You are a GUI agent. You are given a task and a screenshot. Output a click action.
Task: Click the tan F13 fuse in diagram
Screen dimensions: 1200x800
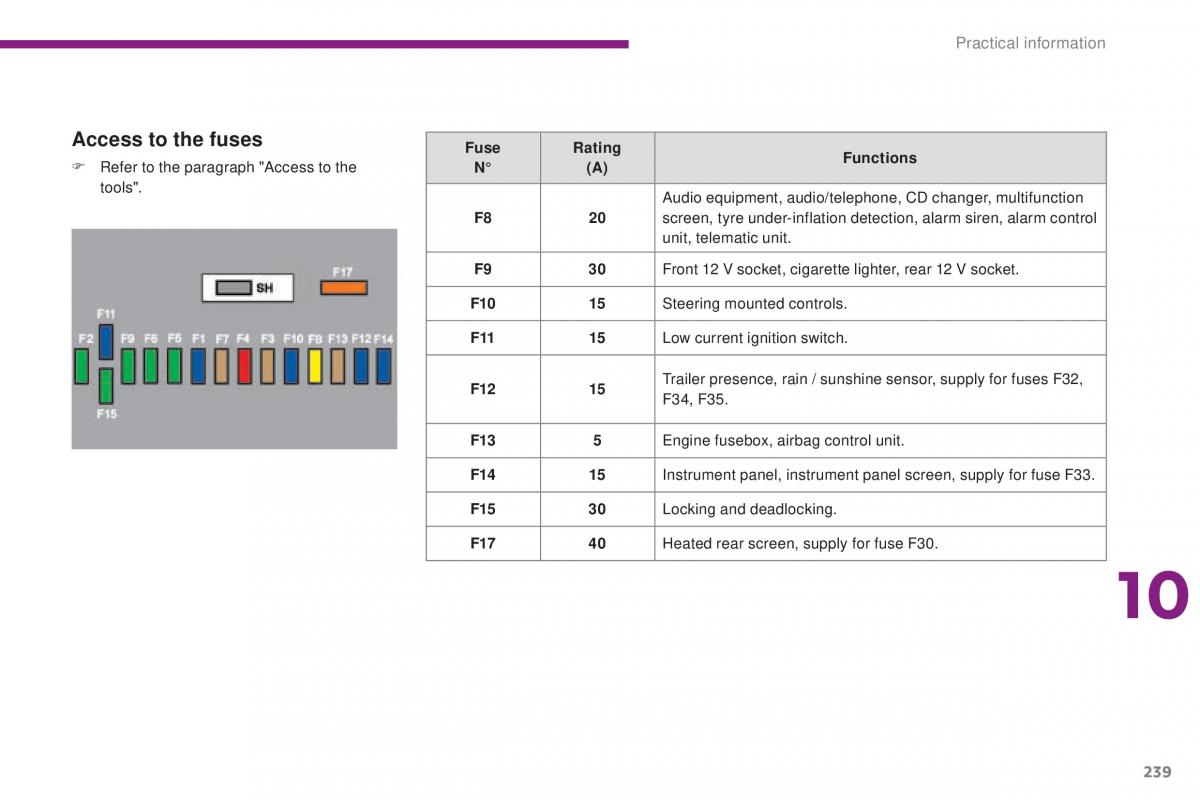click(x=338, y=366)
